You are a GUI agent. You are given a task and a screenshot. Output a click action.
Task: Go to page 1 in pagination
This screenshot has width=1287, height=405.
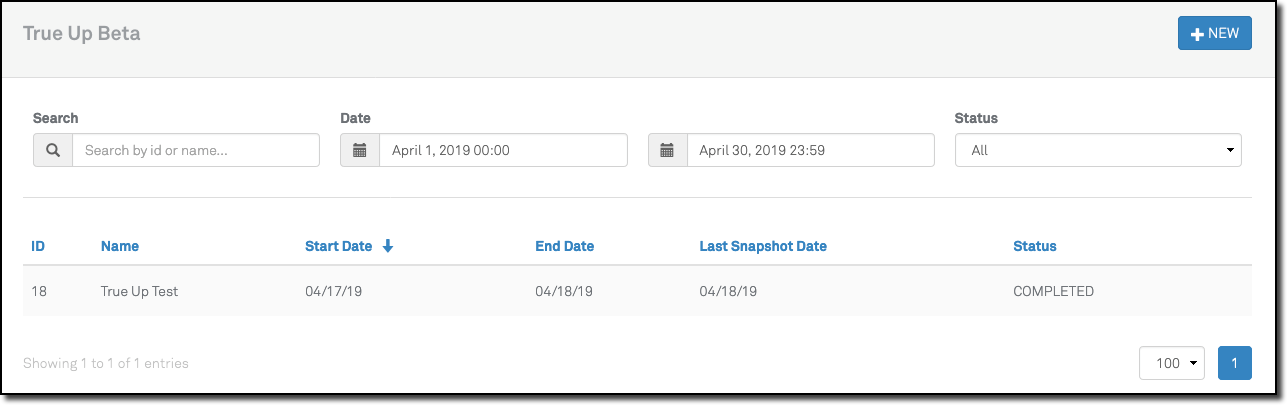1234,363
